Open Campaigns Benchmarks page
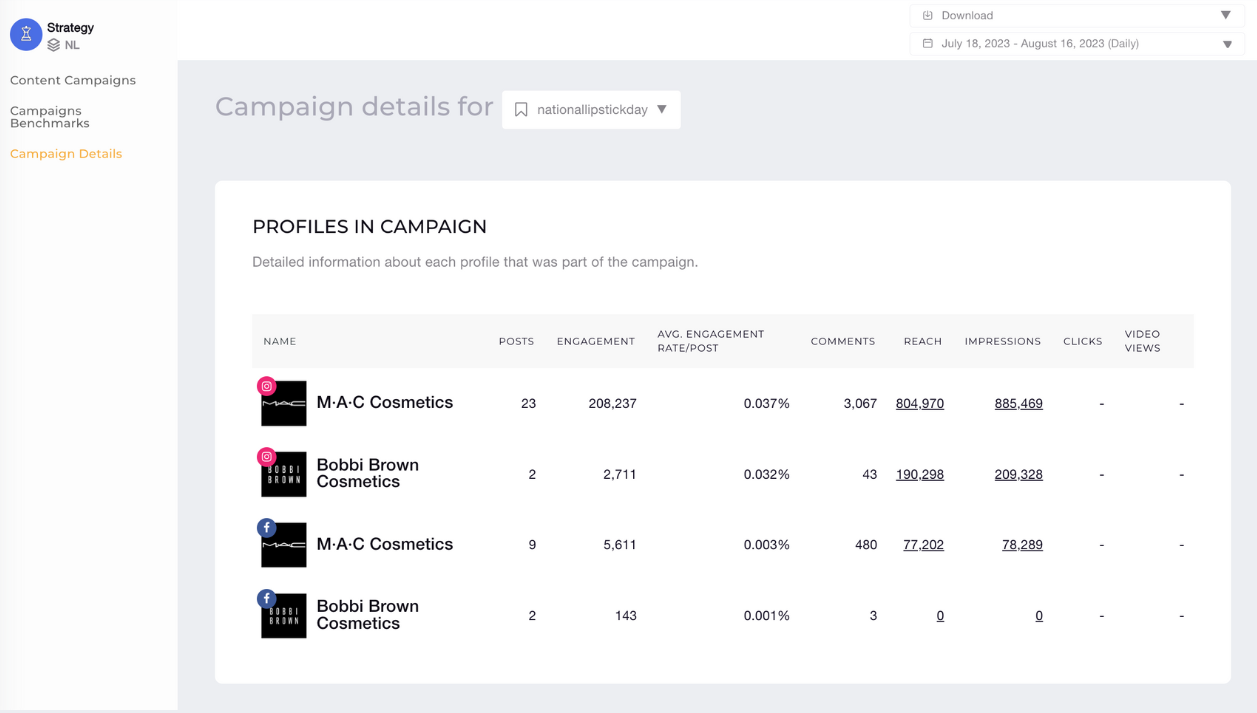 pos(50,117)
